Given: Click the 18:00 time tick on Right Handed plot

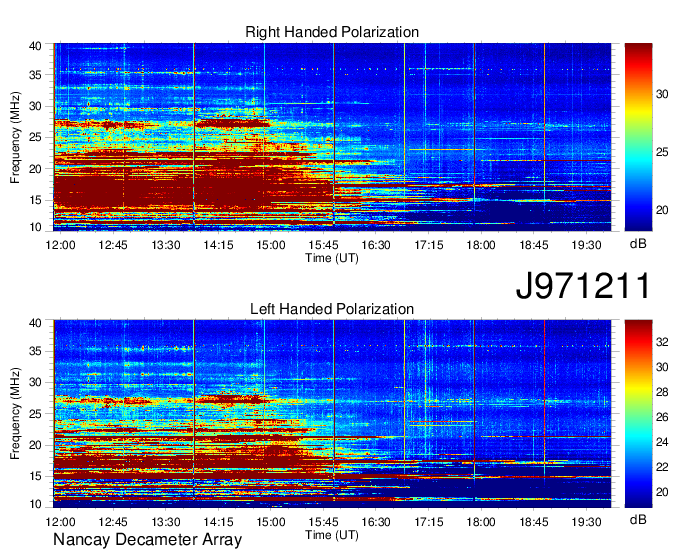Looking at the screenshot, I should coord(481,245).
